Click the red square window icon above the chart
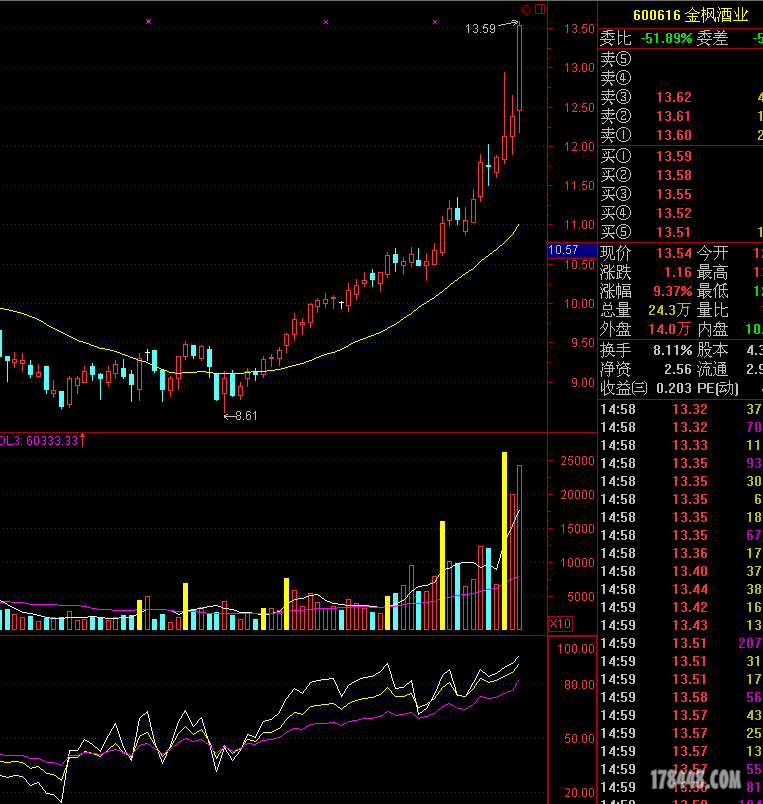Screen dimensions: 763x804 click(x=540, y=10)
